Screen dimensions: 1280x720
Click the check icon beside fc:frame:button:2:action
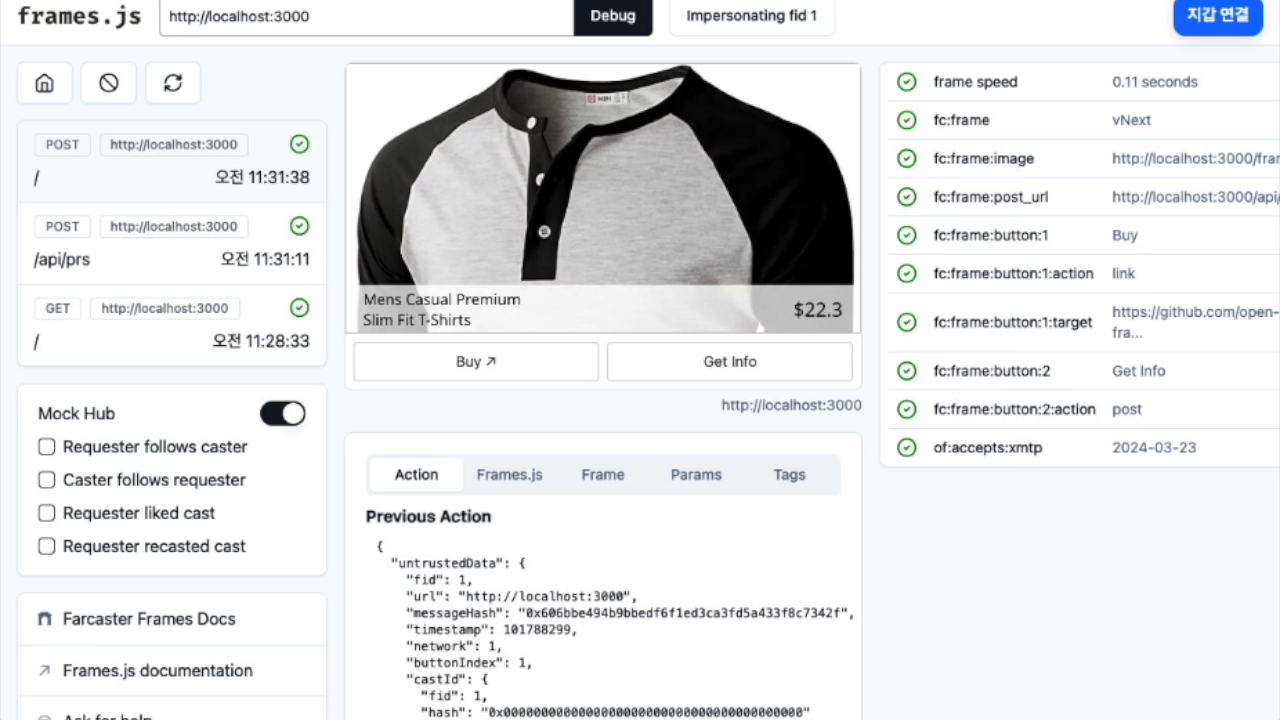pos(907,409)
